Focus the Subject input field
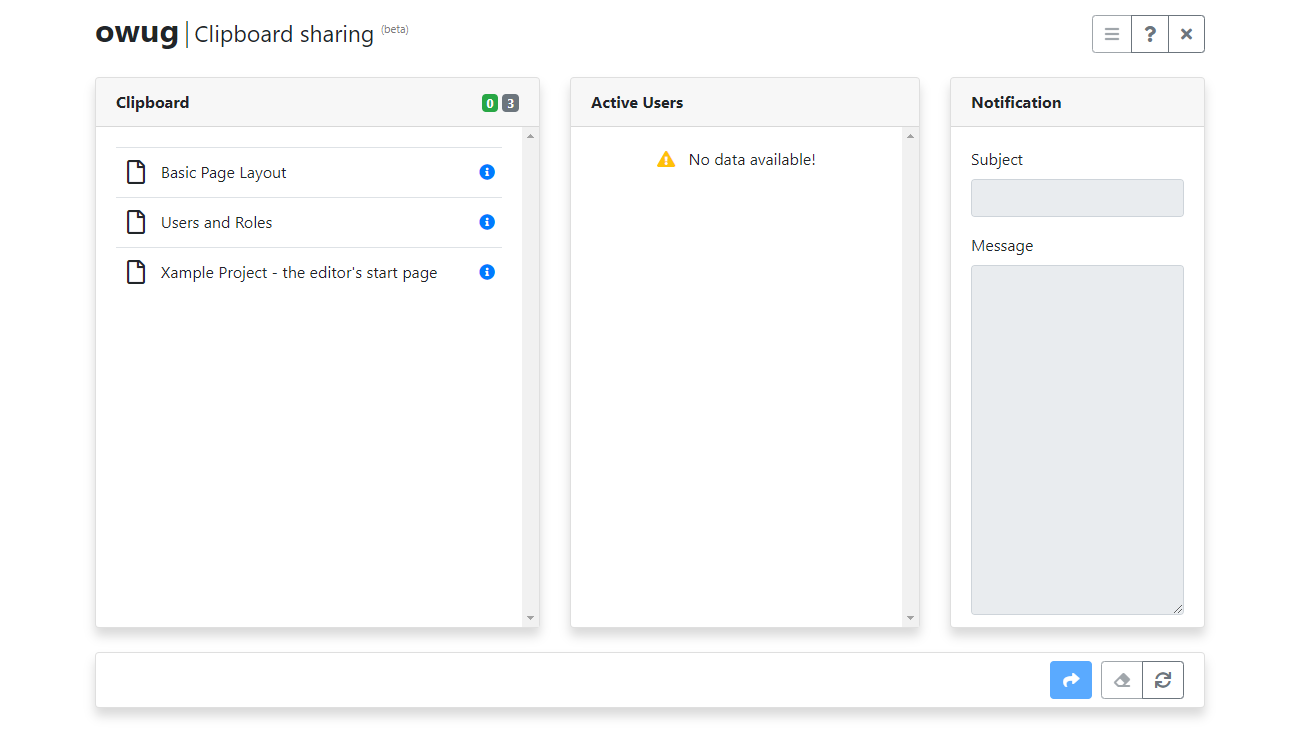1300x745 pixels. [1077, 198]
